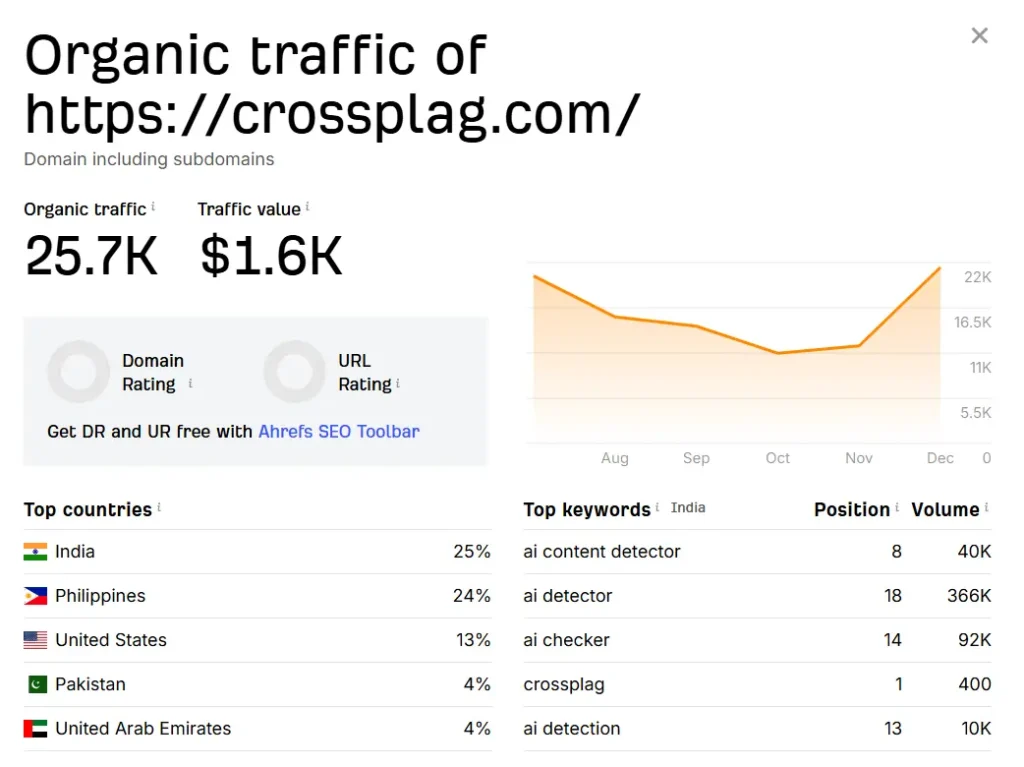Click the Philippines flag icon
The width and height of the screenshot is (1024, 767).
pos(36,596)
